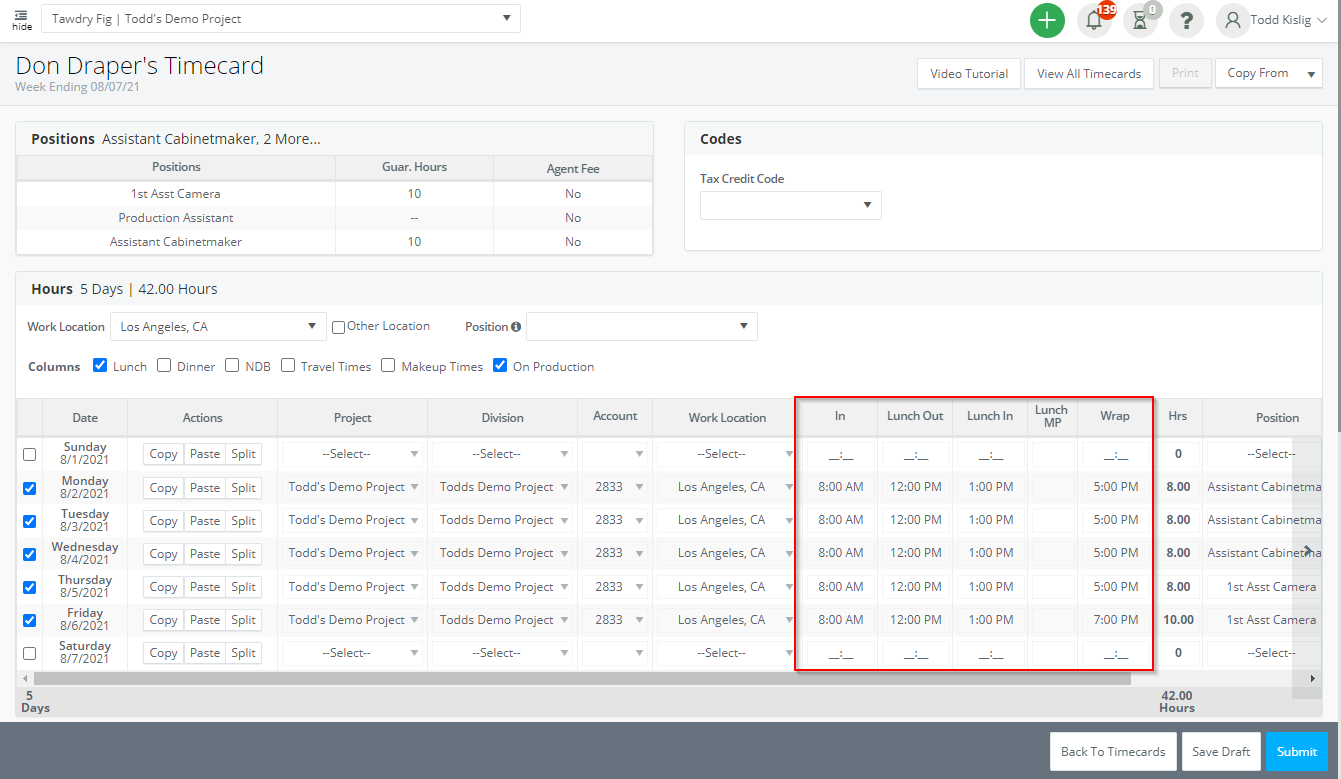
Task: Click the green plus button
Action: click(1047, 19)
